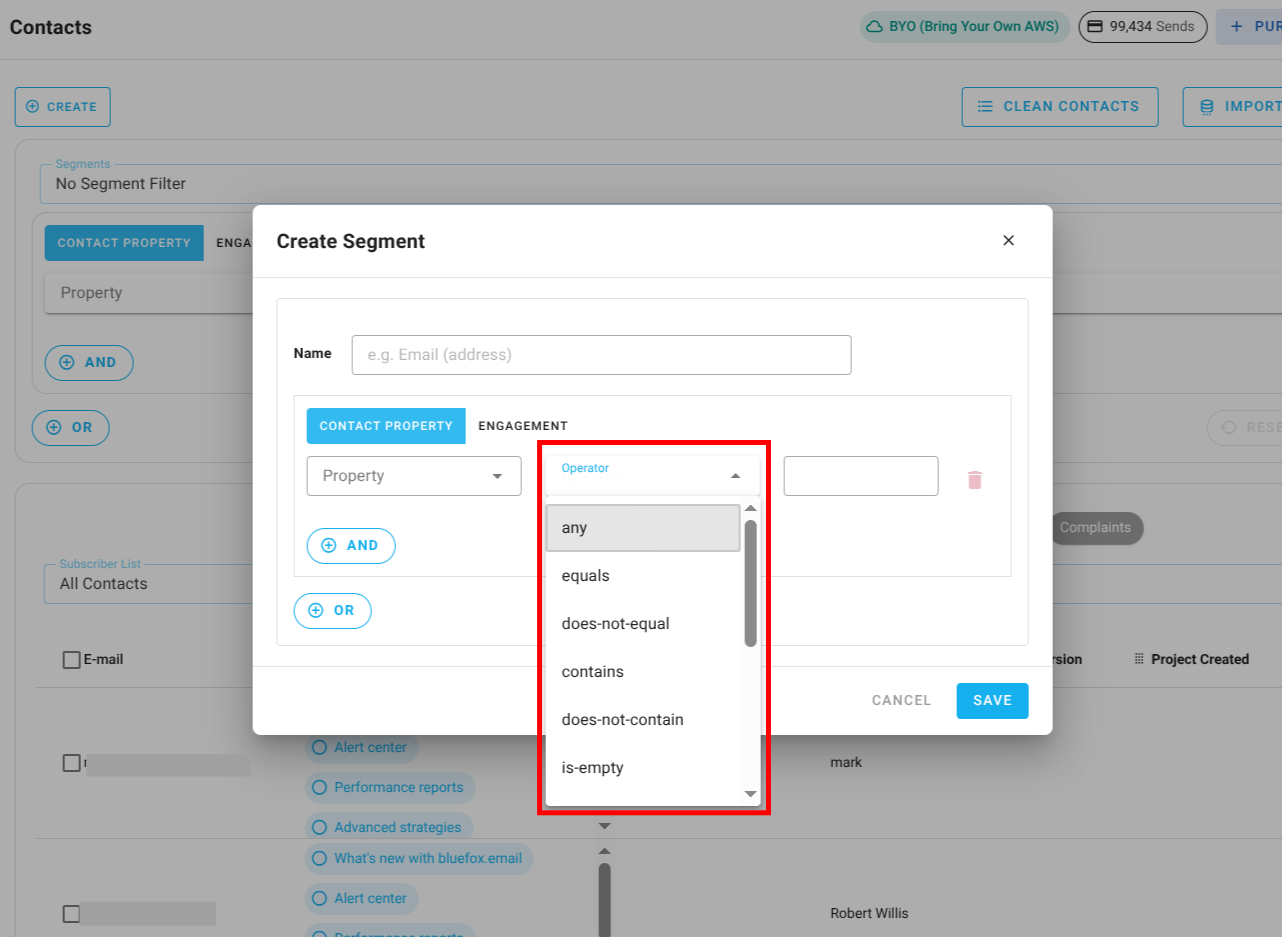Click the credit card Sends icon
Viewport: 1282px width, 937px height.
1095,27
